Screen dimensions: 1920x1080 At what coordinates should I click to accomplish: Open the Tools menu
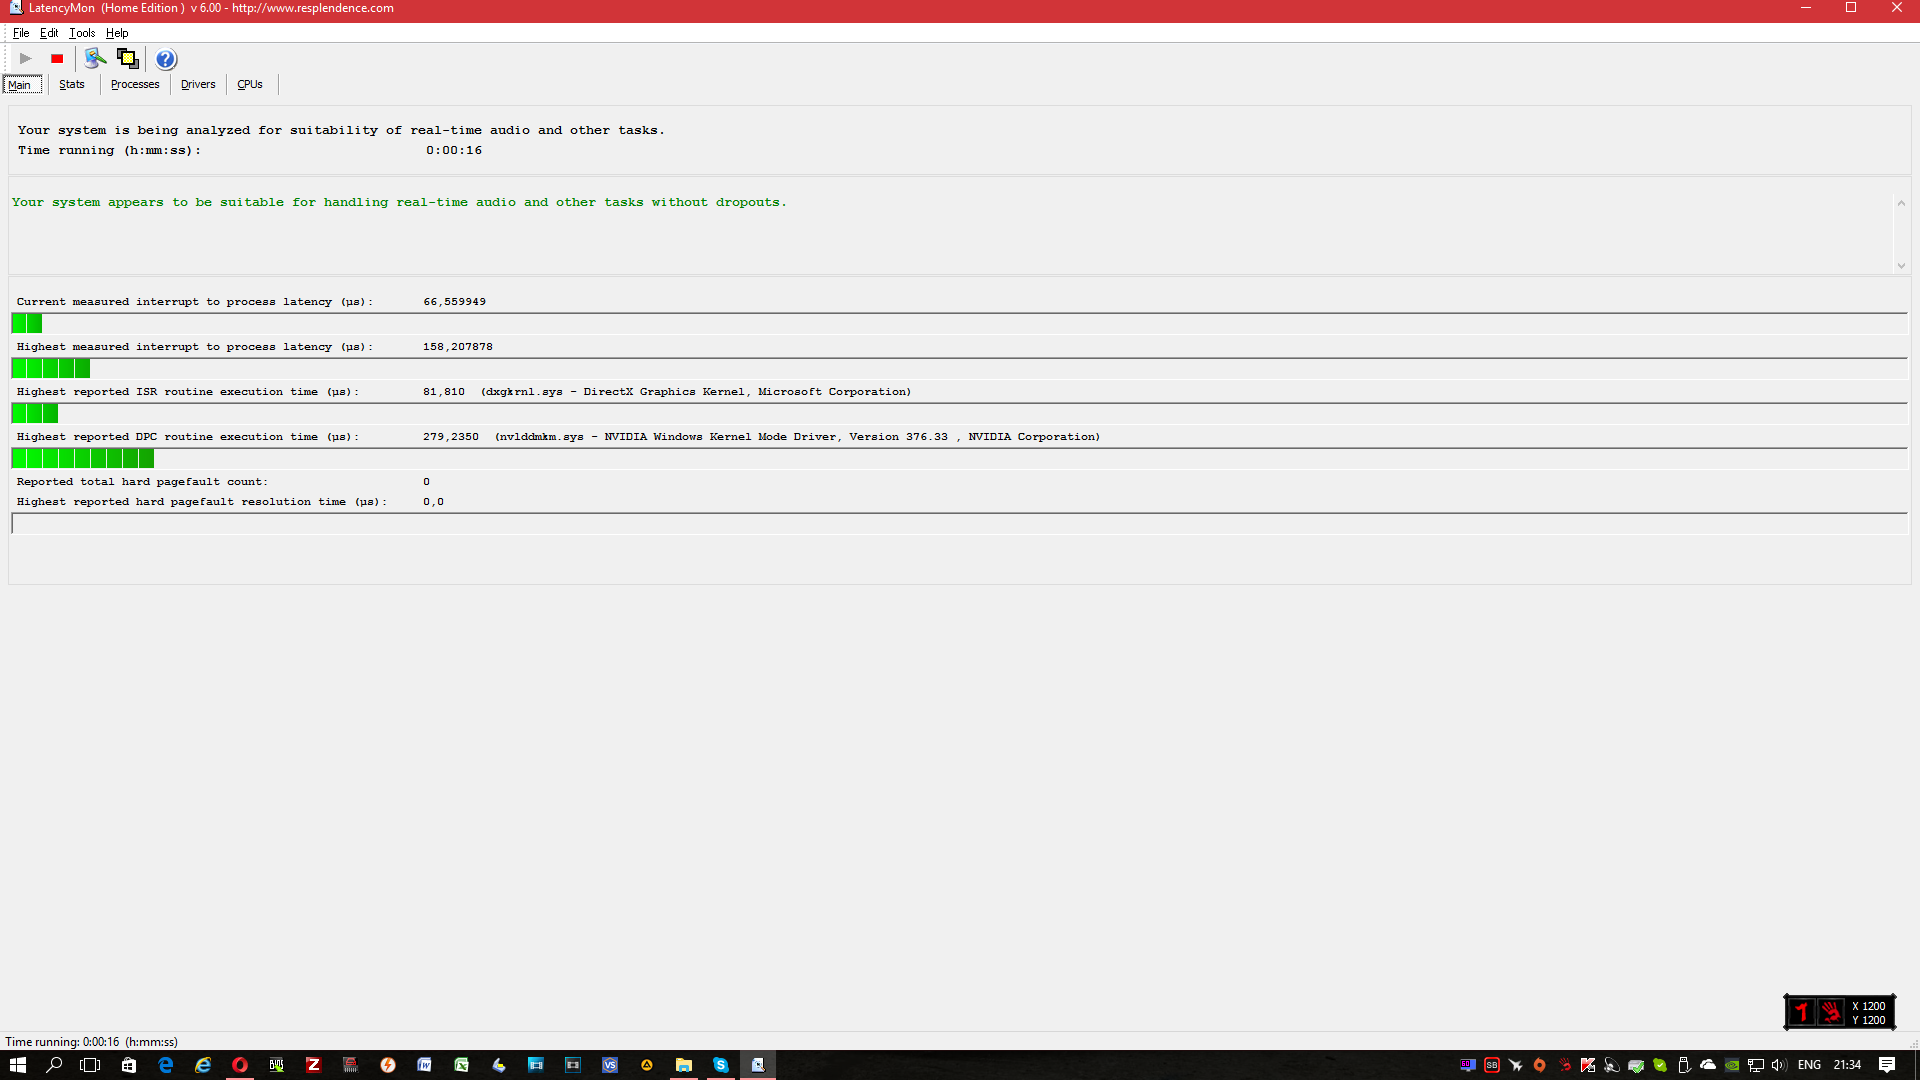(x=82, y=33)
